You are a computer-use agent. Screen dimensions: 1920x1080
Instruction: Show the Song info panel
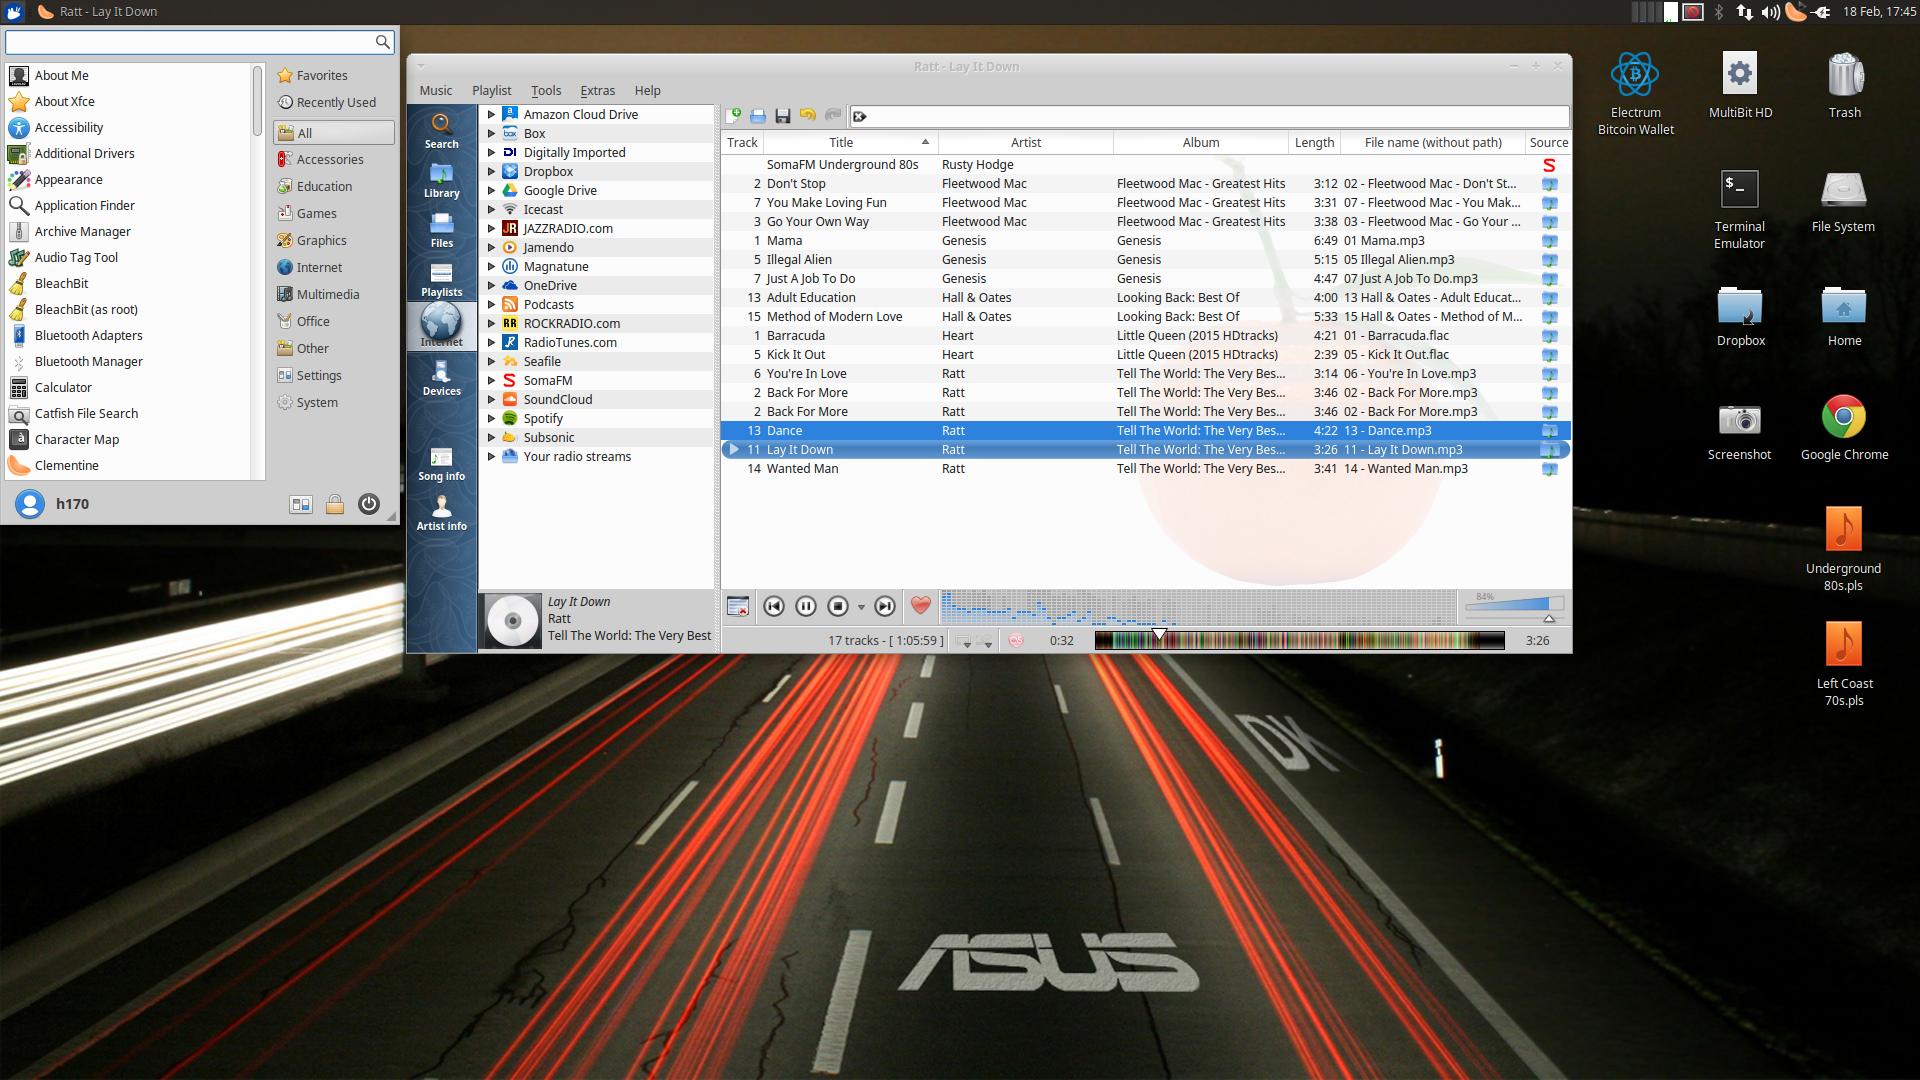click(x=441, y=463)
